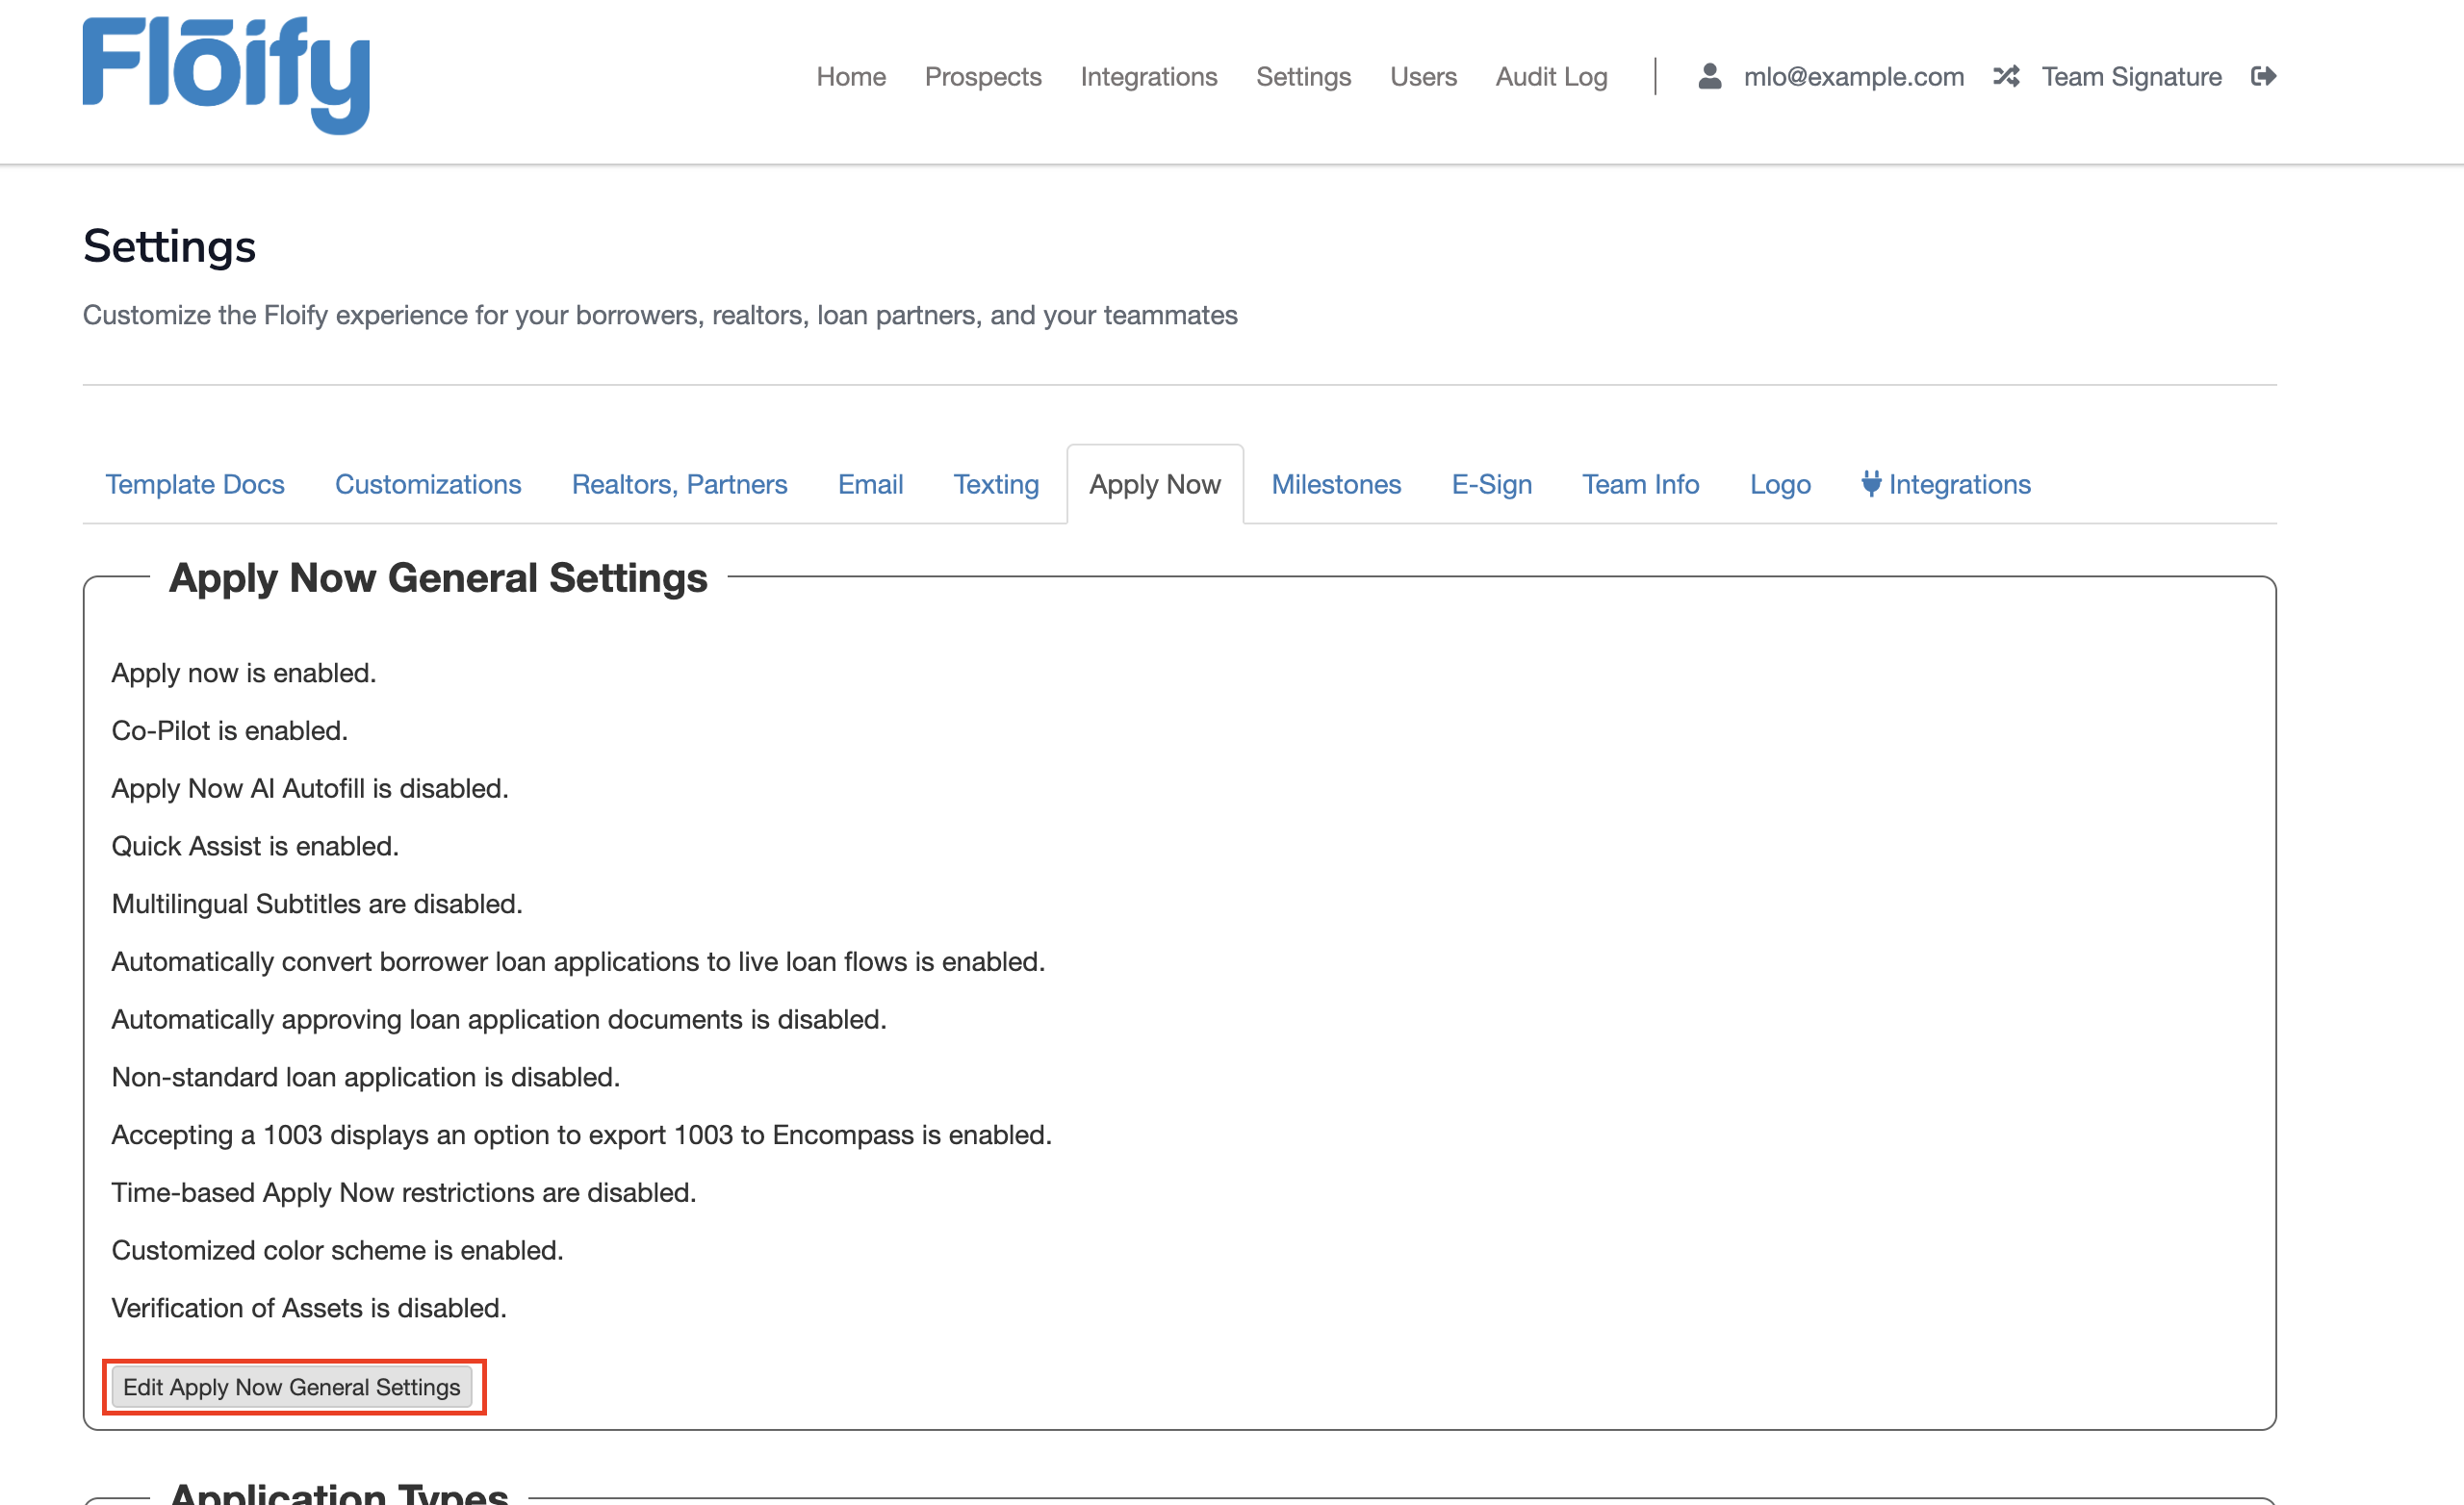
Task: Open the Milestones tab
Action: click(x=1335, y=485)
